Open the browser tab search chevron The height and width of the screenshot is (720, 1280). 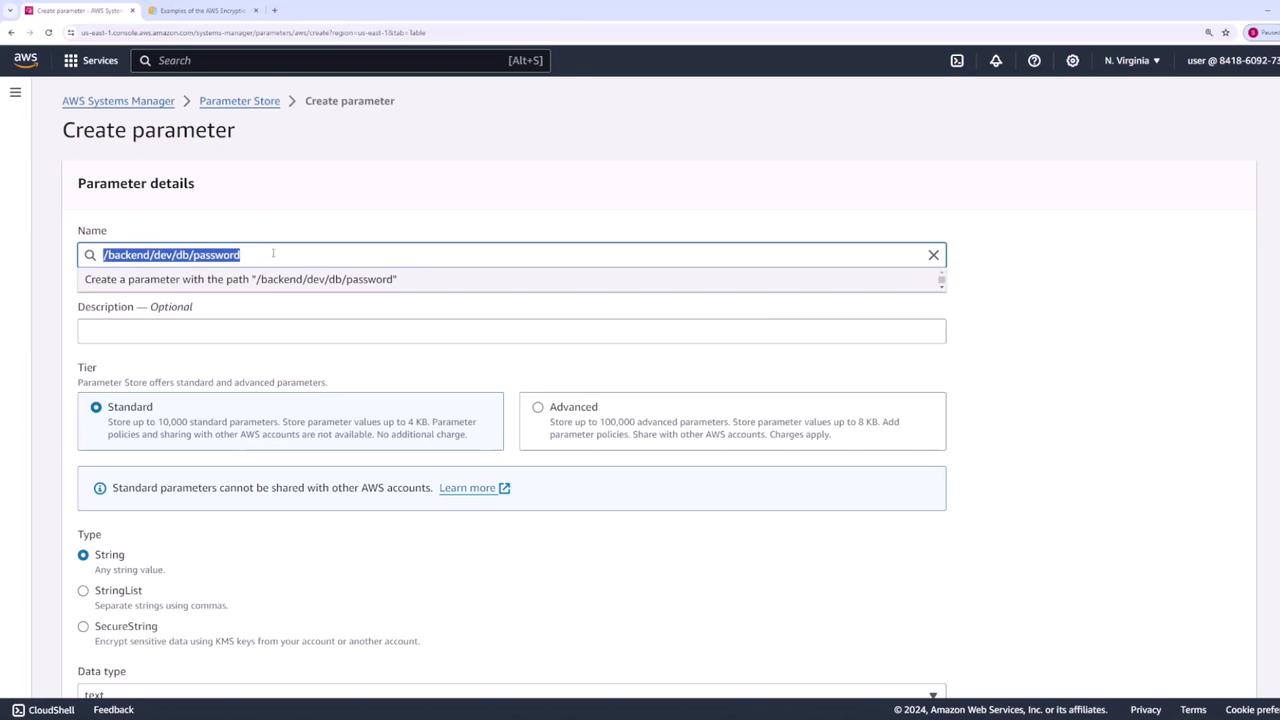pos(9,10)
